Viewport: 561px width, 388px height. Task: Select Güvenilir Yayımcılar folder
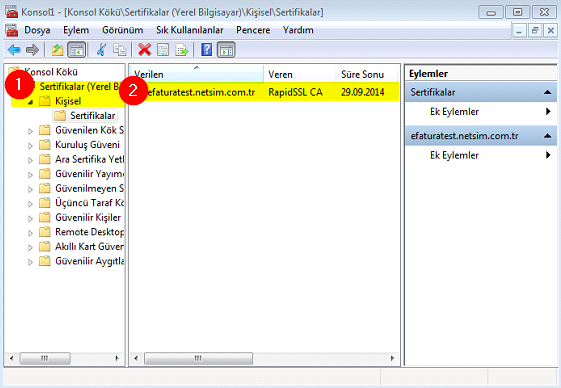(81, 174)
